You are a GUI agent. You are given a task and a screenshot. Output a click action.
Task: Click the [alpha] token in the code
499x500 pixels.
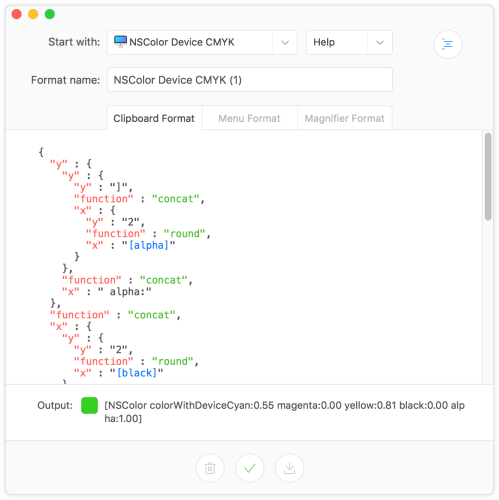pos(149,245)
